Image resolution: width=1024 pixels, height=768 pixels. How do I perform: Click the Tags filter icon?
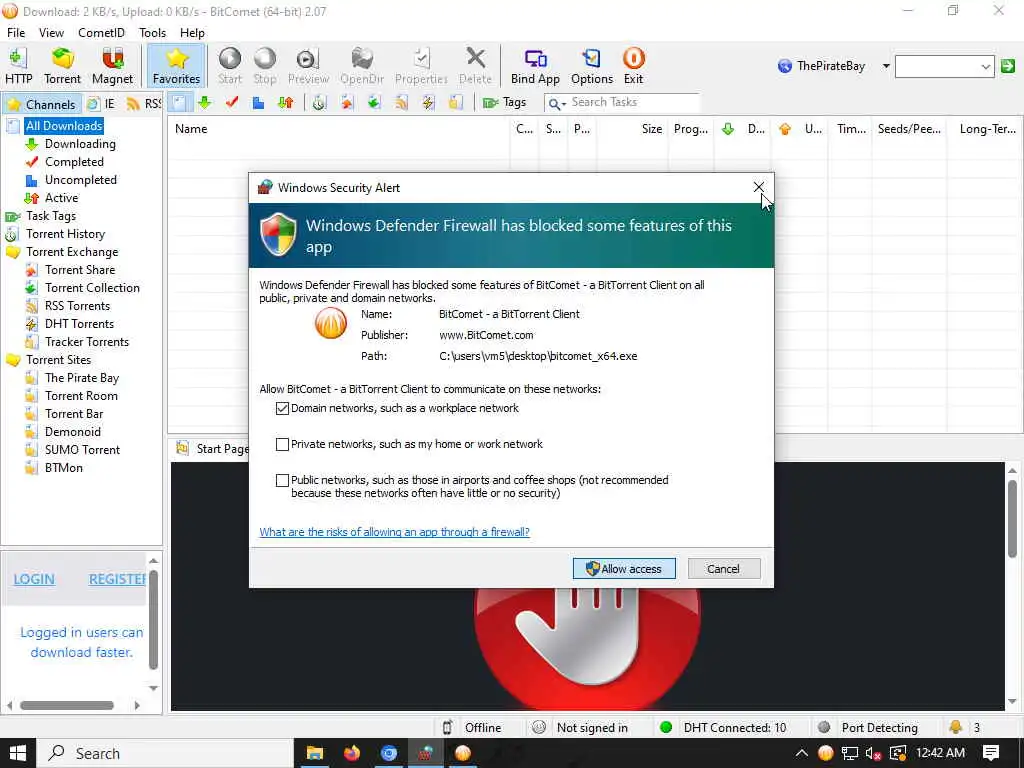(490, 103)
